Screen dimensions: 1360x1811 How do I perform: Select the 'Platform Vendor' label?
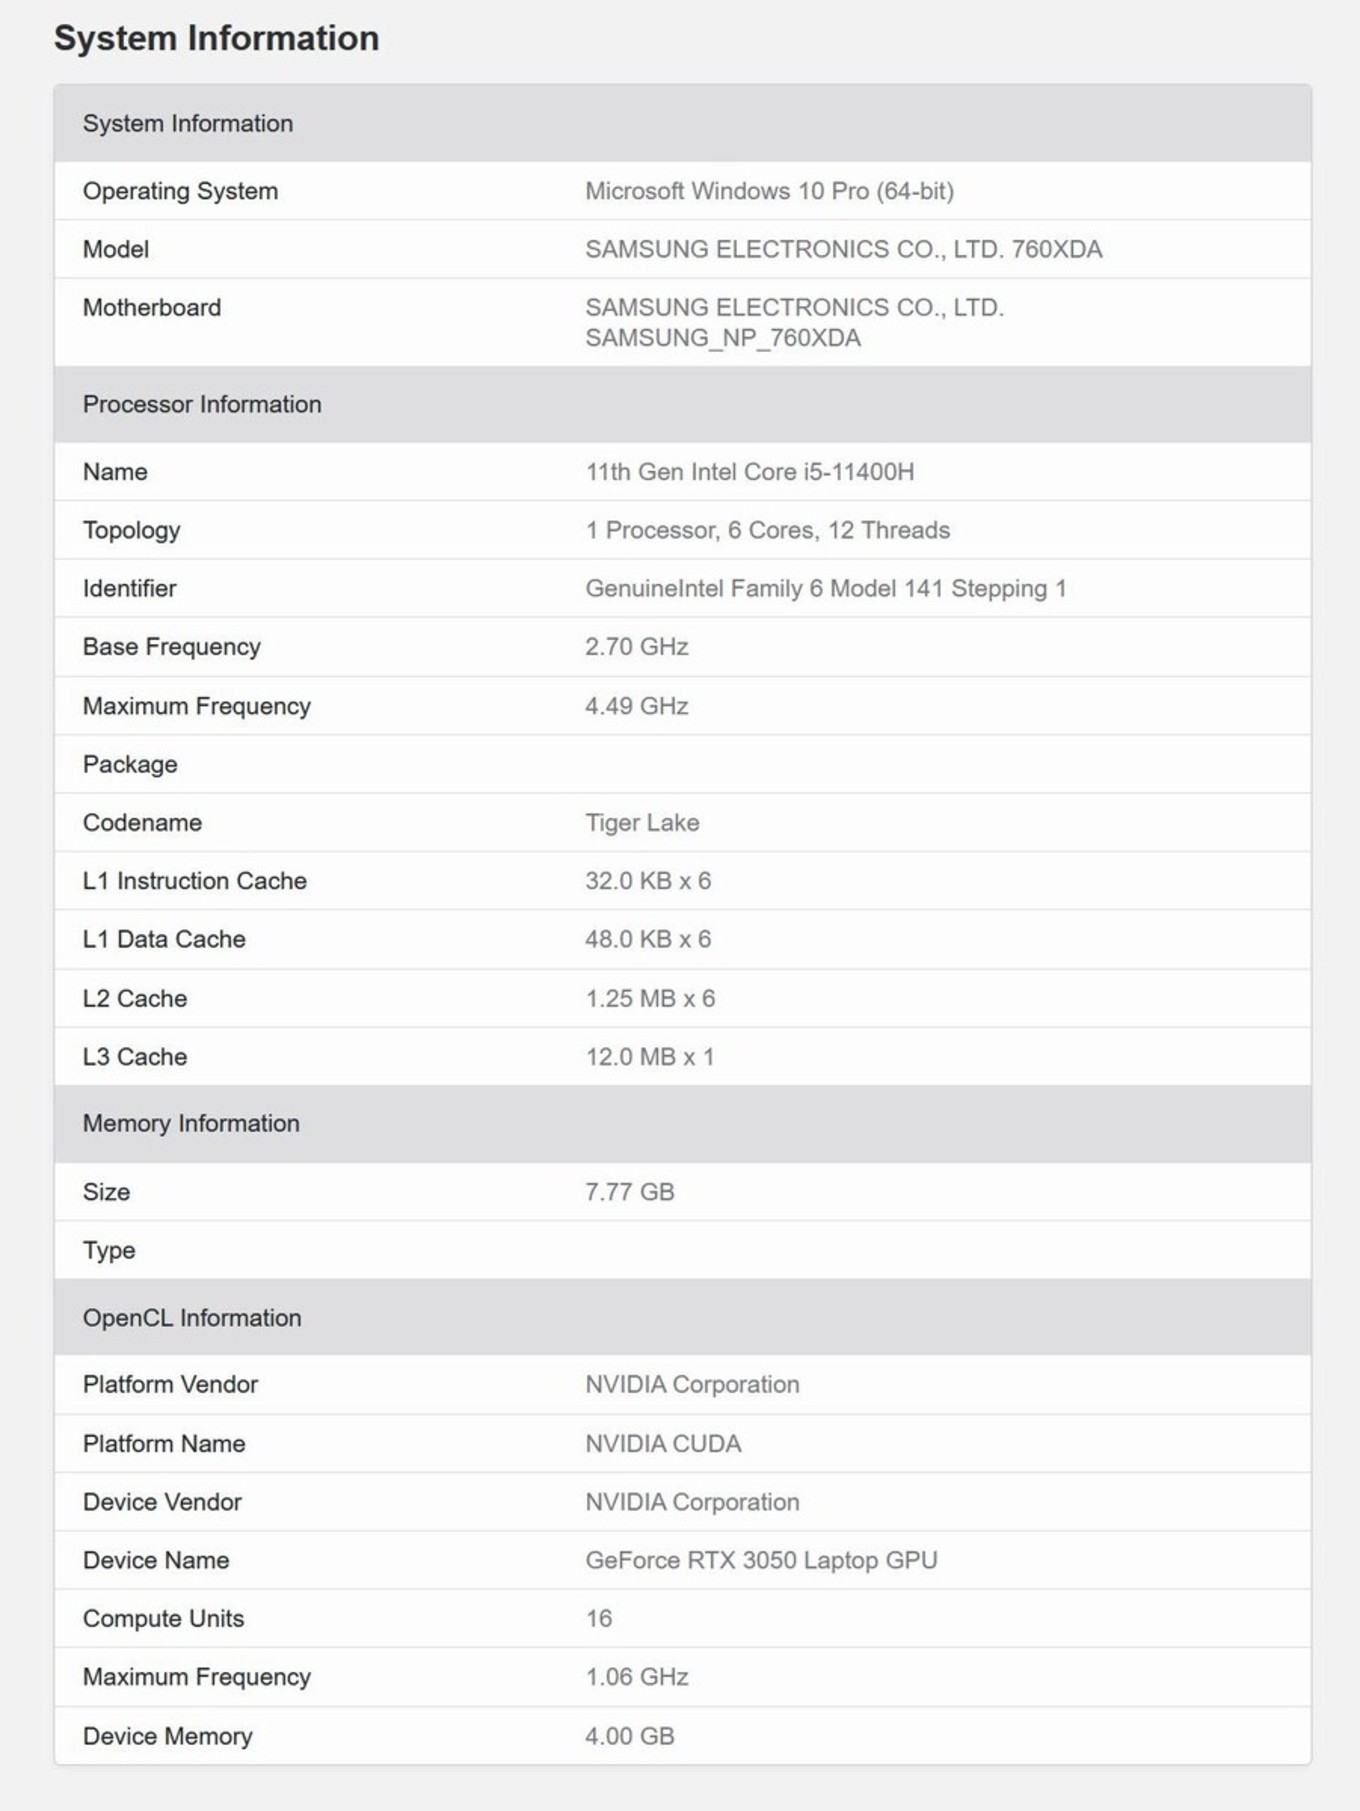point(170,1385)
